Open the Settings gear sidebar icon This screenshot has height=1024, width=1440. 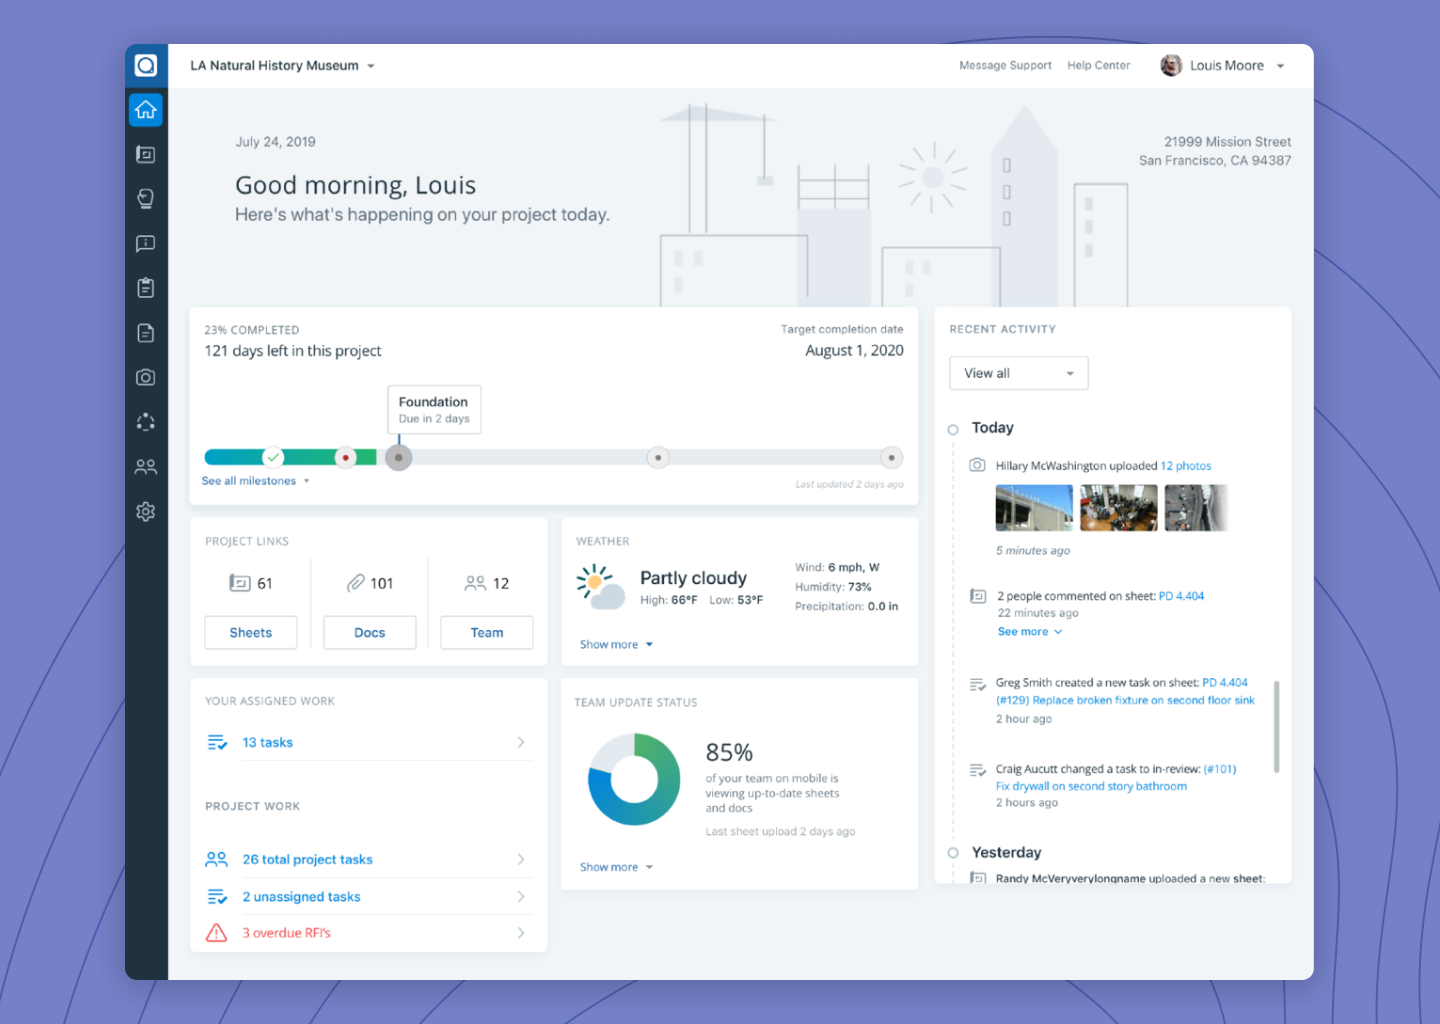pos(146,511)
